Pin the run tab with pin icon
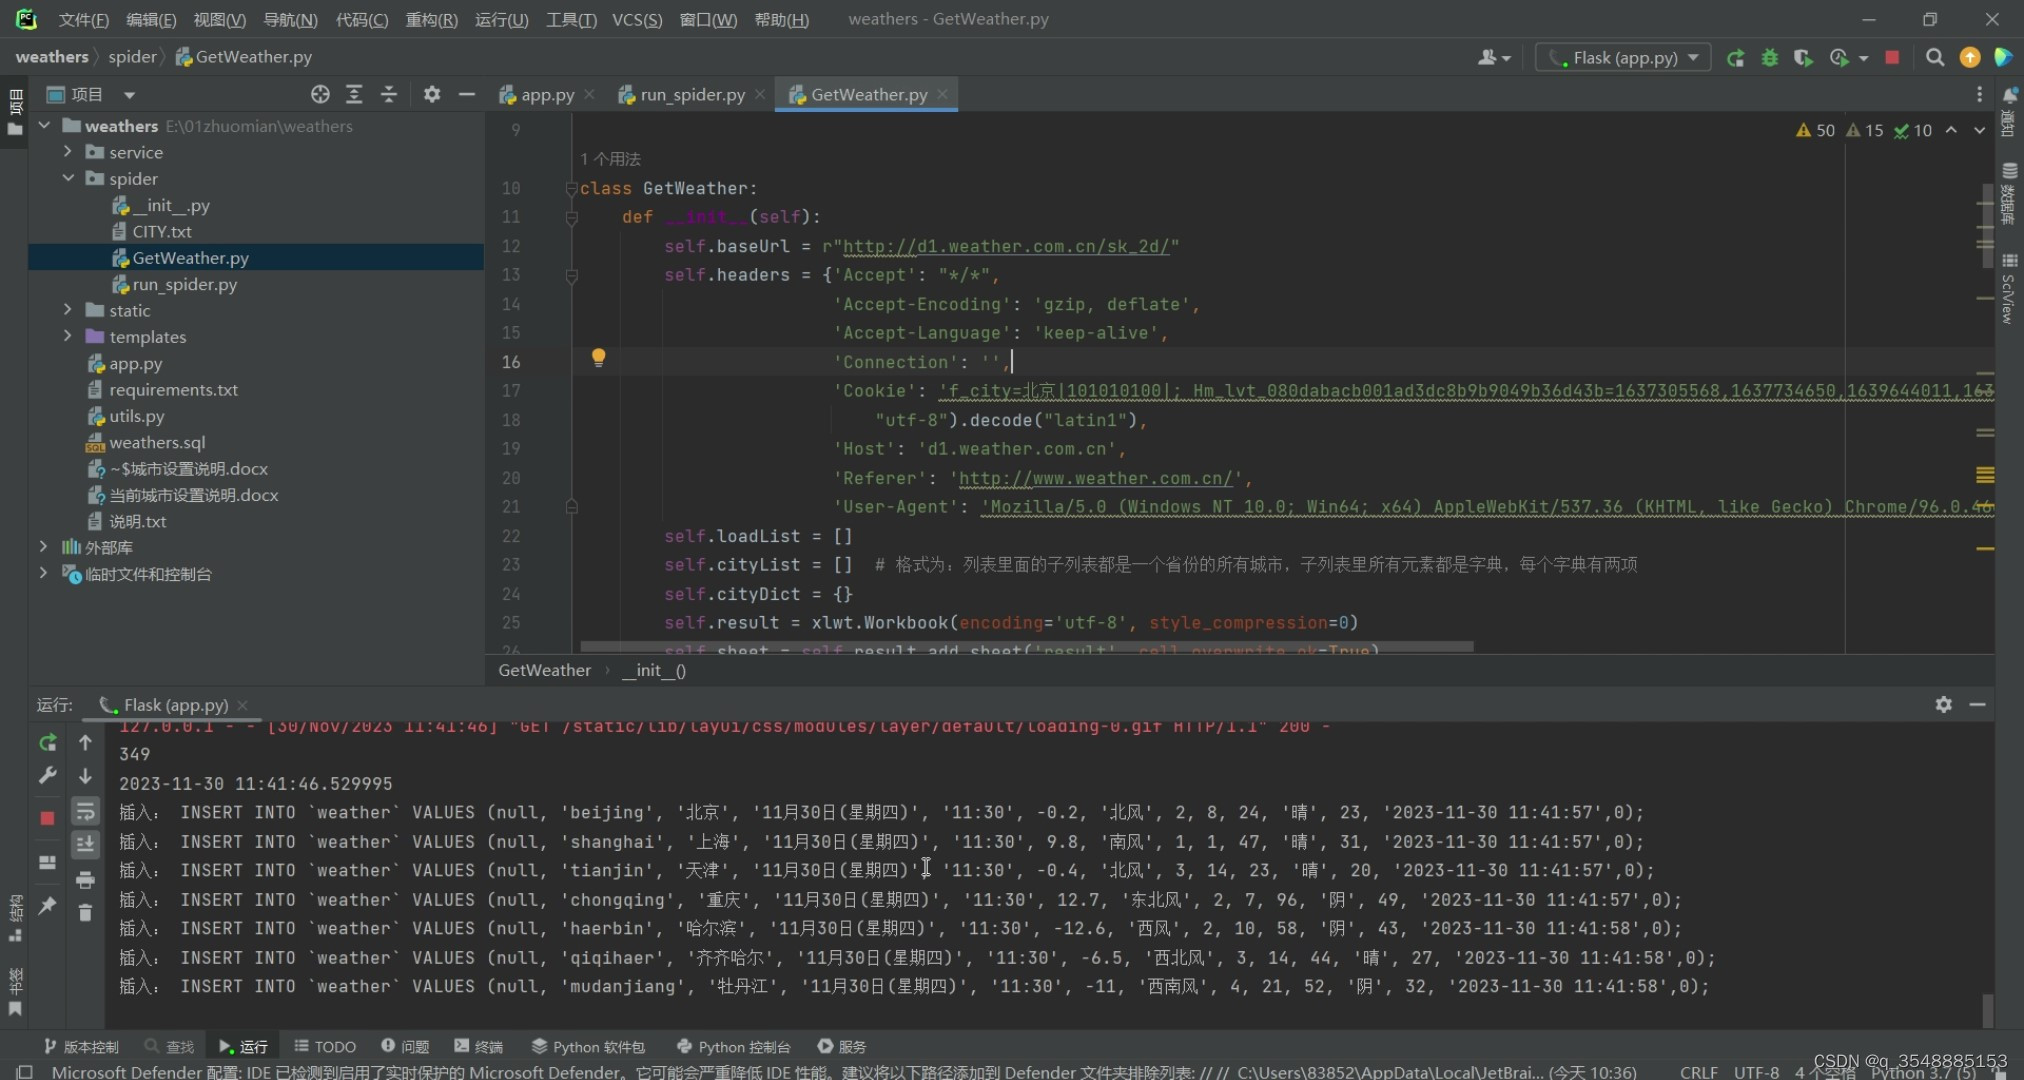The height and width of the screenshot is (1080, 2024). pos(47,905)
